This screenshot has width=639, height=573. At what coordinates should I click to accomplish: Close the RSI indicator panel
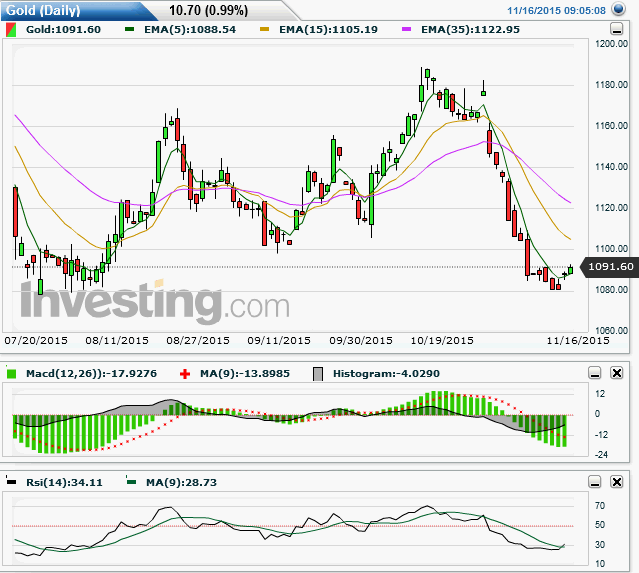click(x=617, y=482)
